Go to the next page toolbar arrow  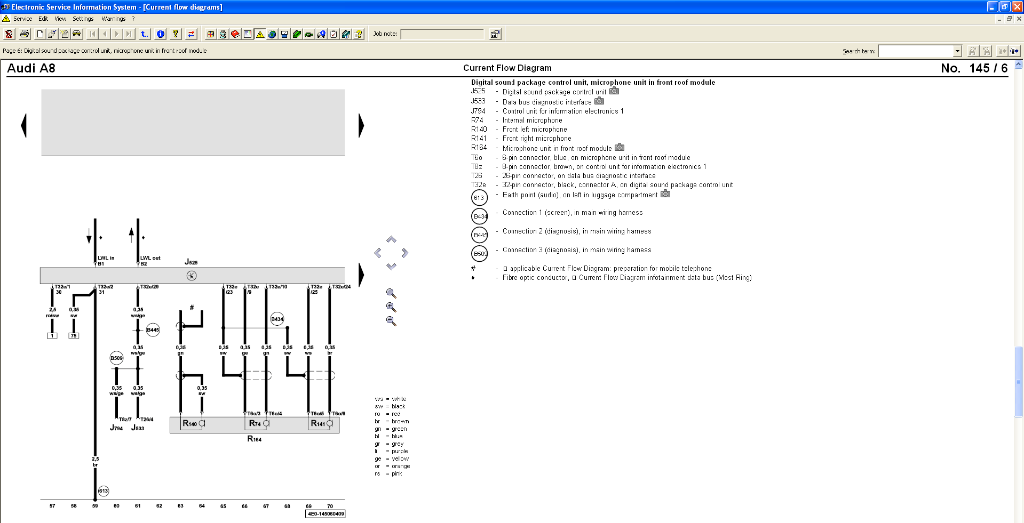pos(118,33)
